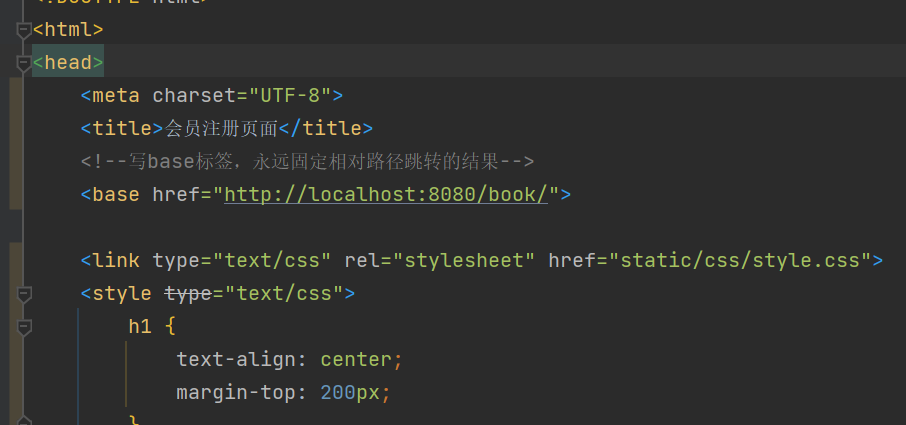Viewport: 906px width, 425px height.
Task: Click the meta charset attribute
Action: click(194, 95)
